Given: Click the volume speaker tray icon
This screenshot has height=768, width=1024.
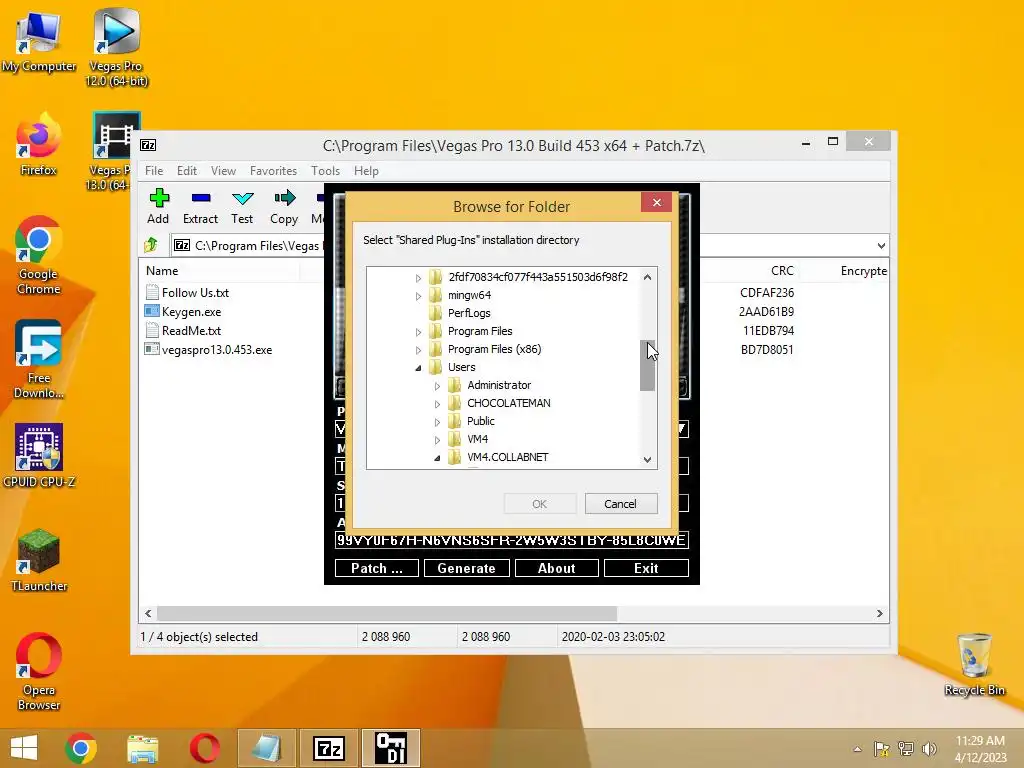Looking at the screenshot, I should click(x=929, y=749).
